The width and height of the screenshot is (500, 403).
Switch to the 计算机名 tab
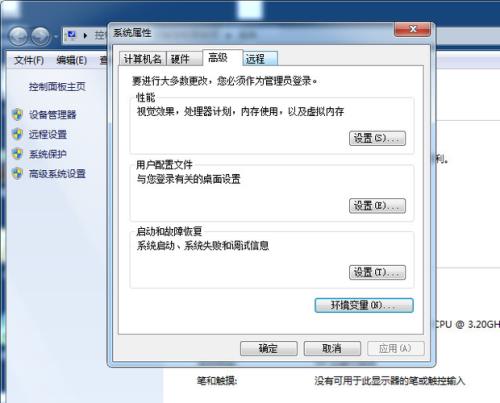143,59
